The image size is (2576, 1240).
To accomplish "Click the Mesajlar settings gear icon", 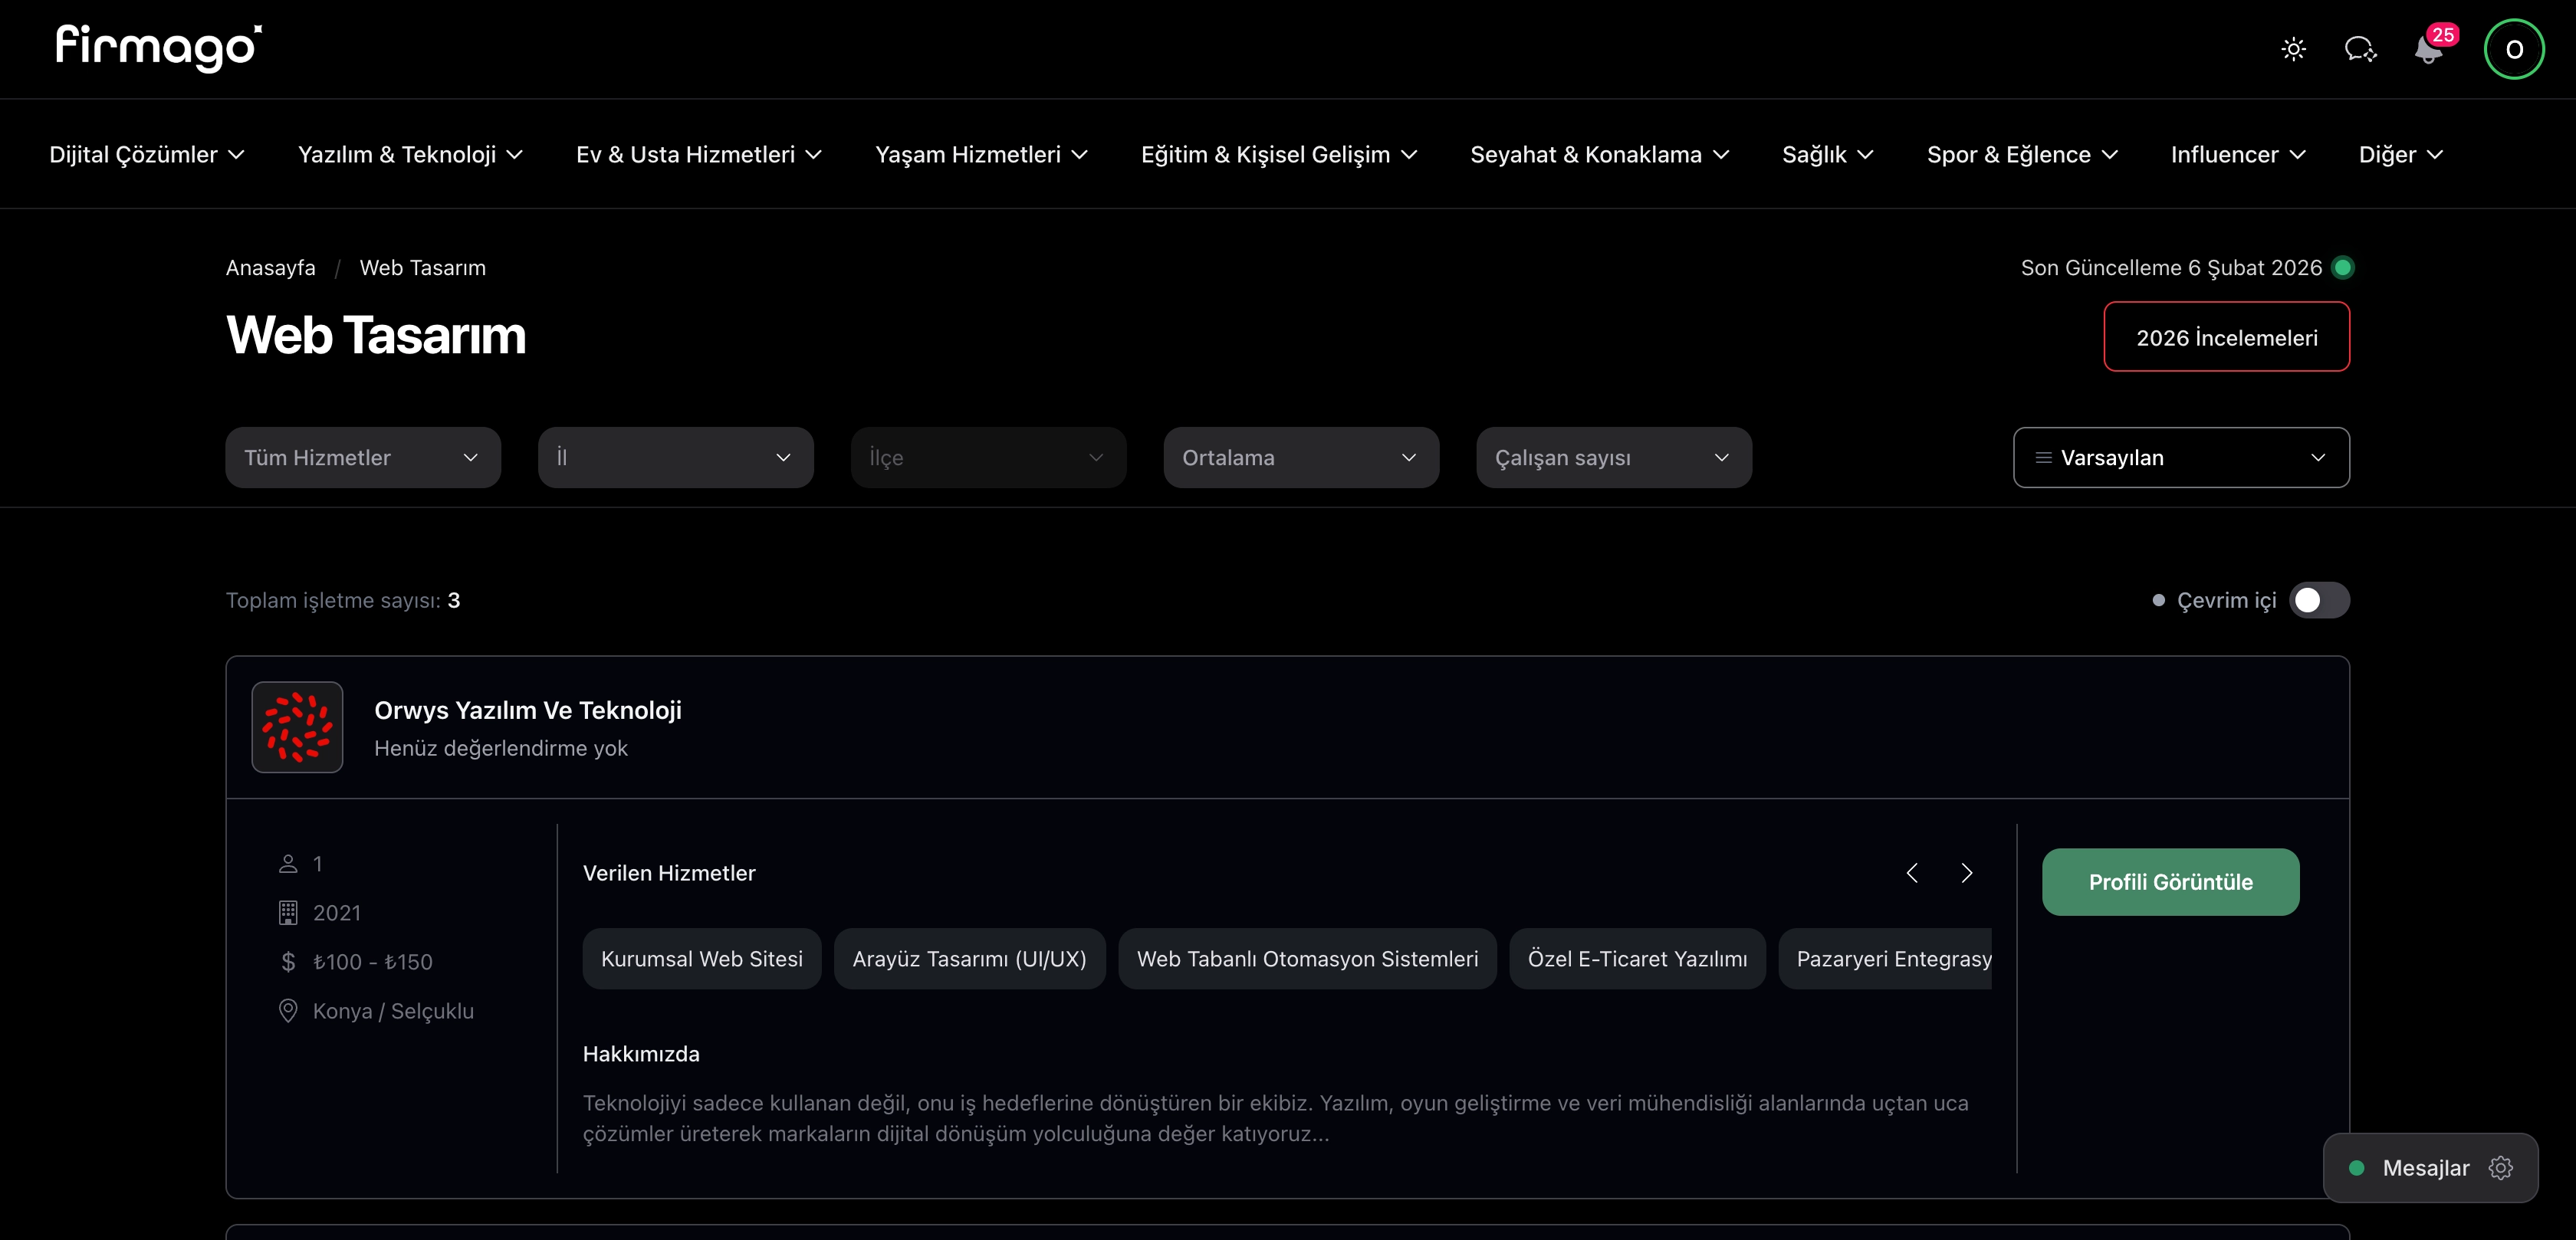I will [2501, 1167].
